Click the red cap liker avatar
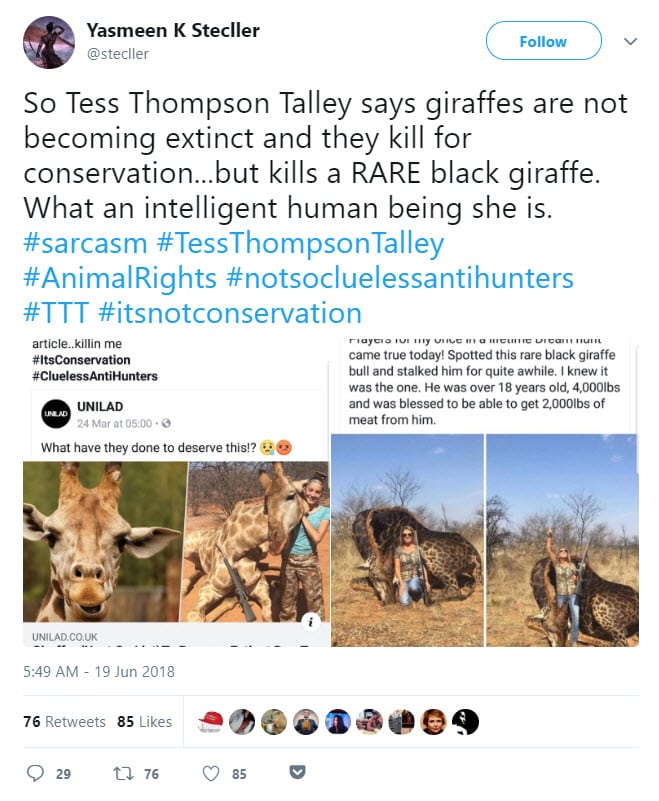This screenshot has width=659, height=801. point(210,722)
